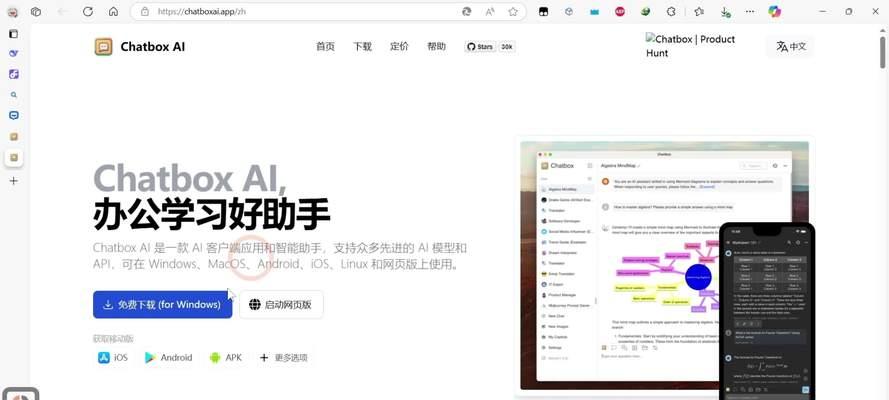Viewport: 889px width, 400px height.
Task: Open the downloads arrow icon in toolbar
Action: (725, 11)
